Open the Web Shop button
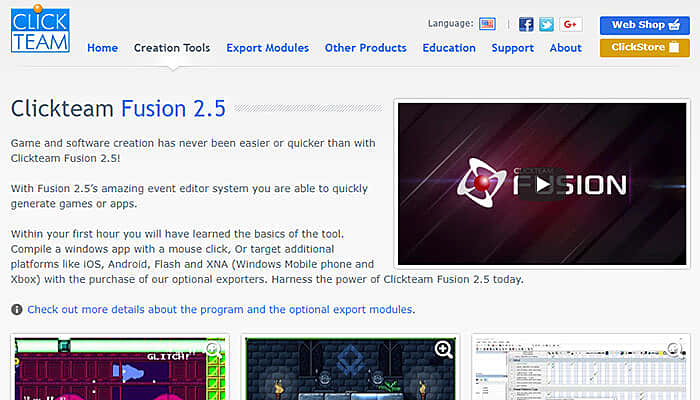 pos(645,25)
